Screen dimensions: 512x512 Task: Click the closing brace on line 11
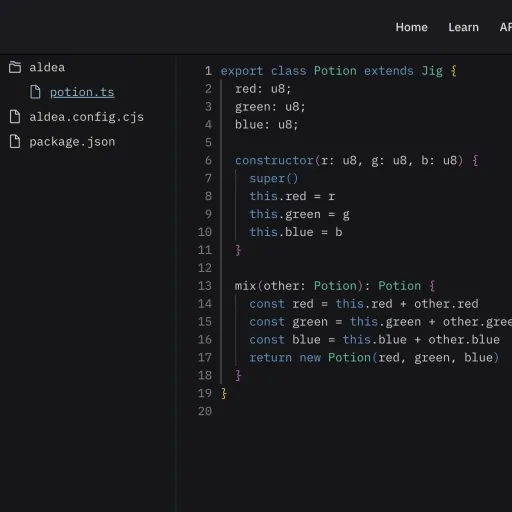click(x=238, y=250)
